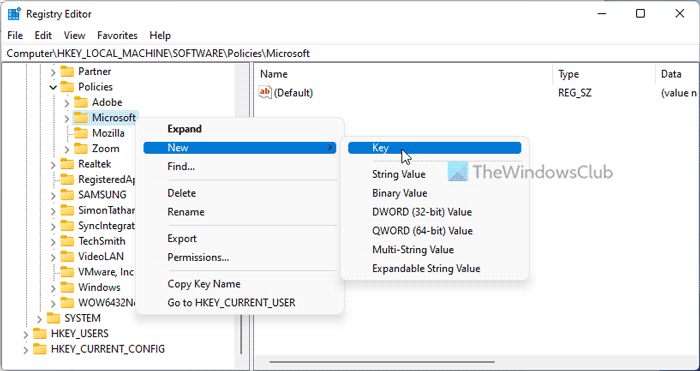Open the Edit menu
Viewport: 700px width, 371px height.
click(43, 35)
